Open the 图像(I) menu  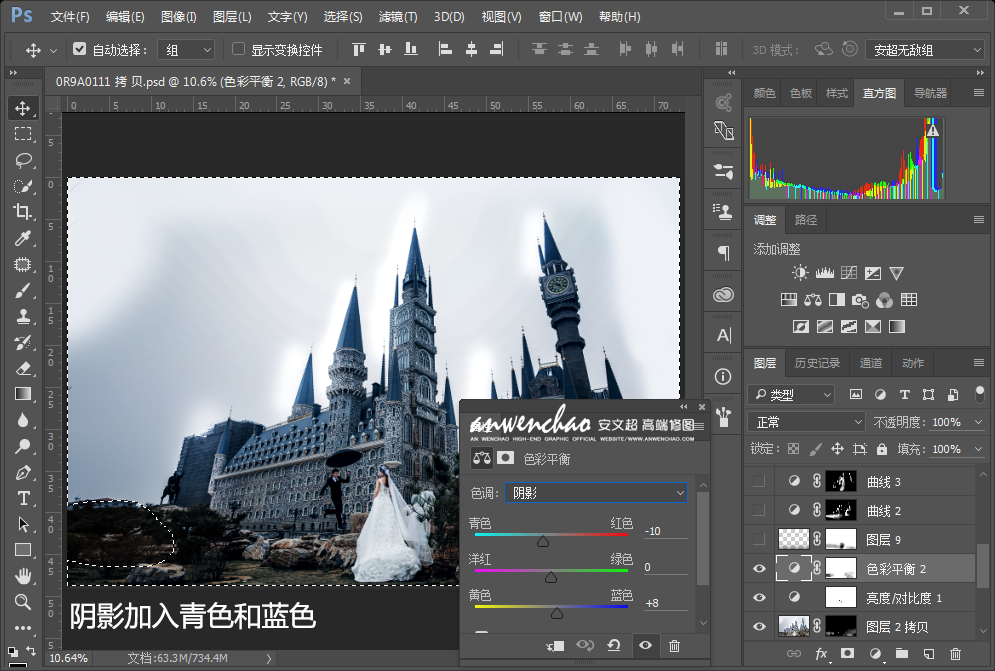point(178,17)
